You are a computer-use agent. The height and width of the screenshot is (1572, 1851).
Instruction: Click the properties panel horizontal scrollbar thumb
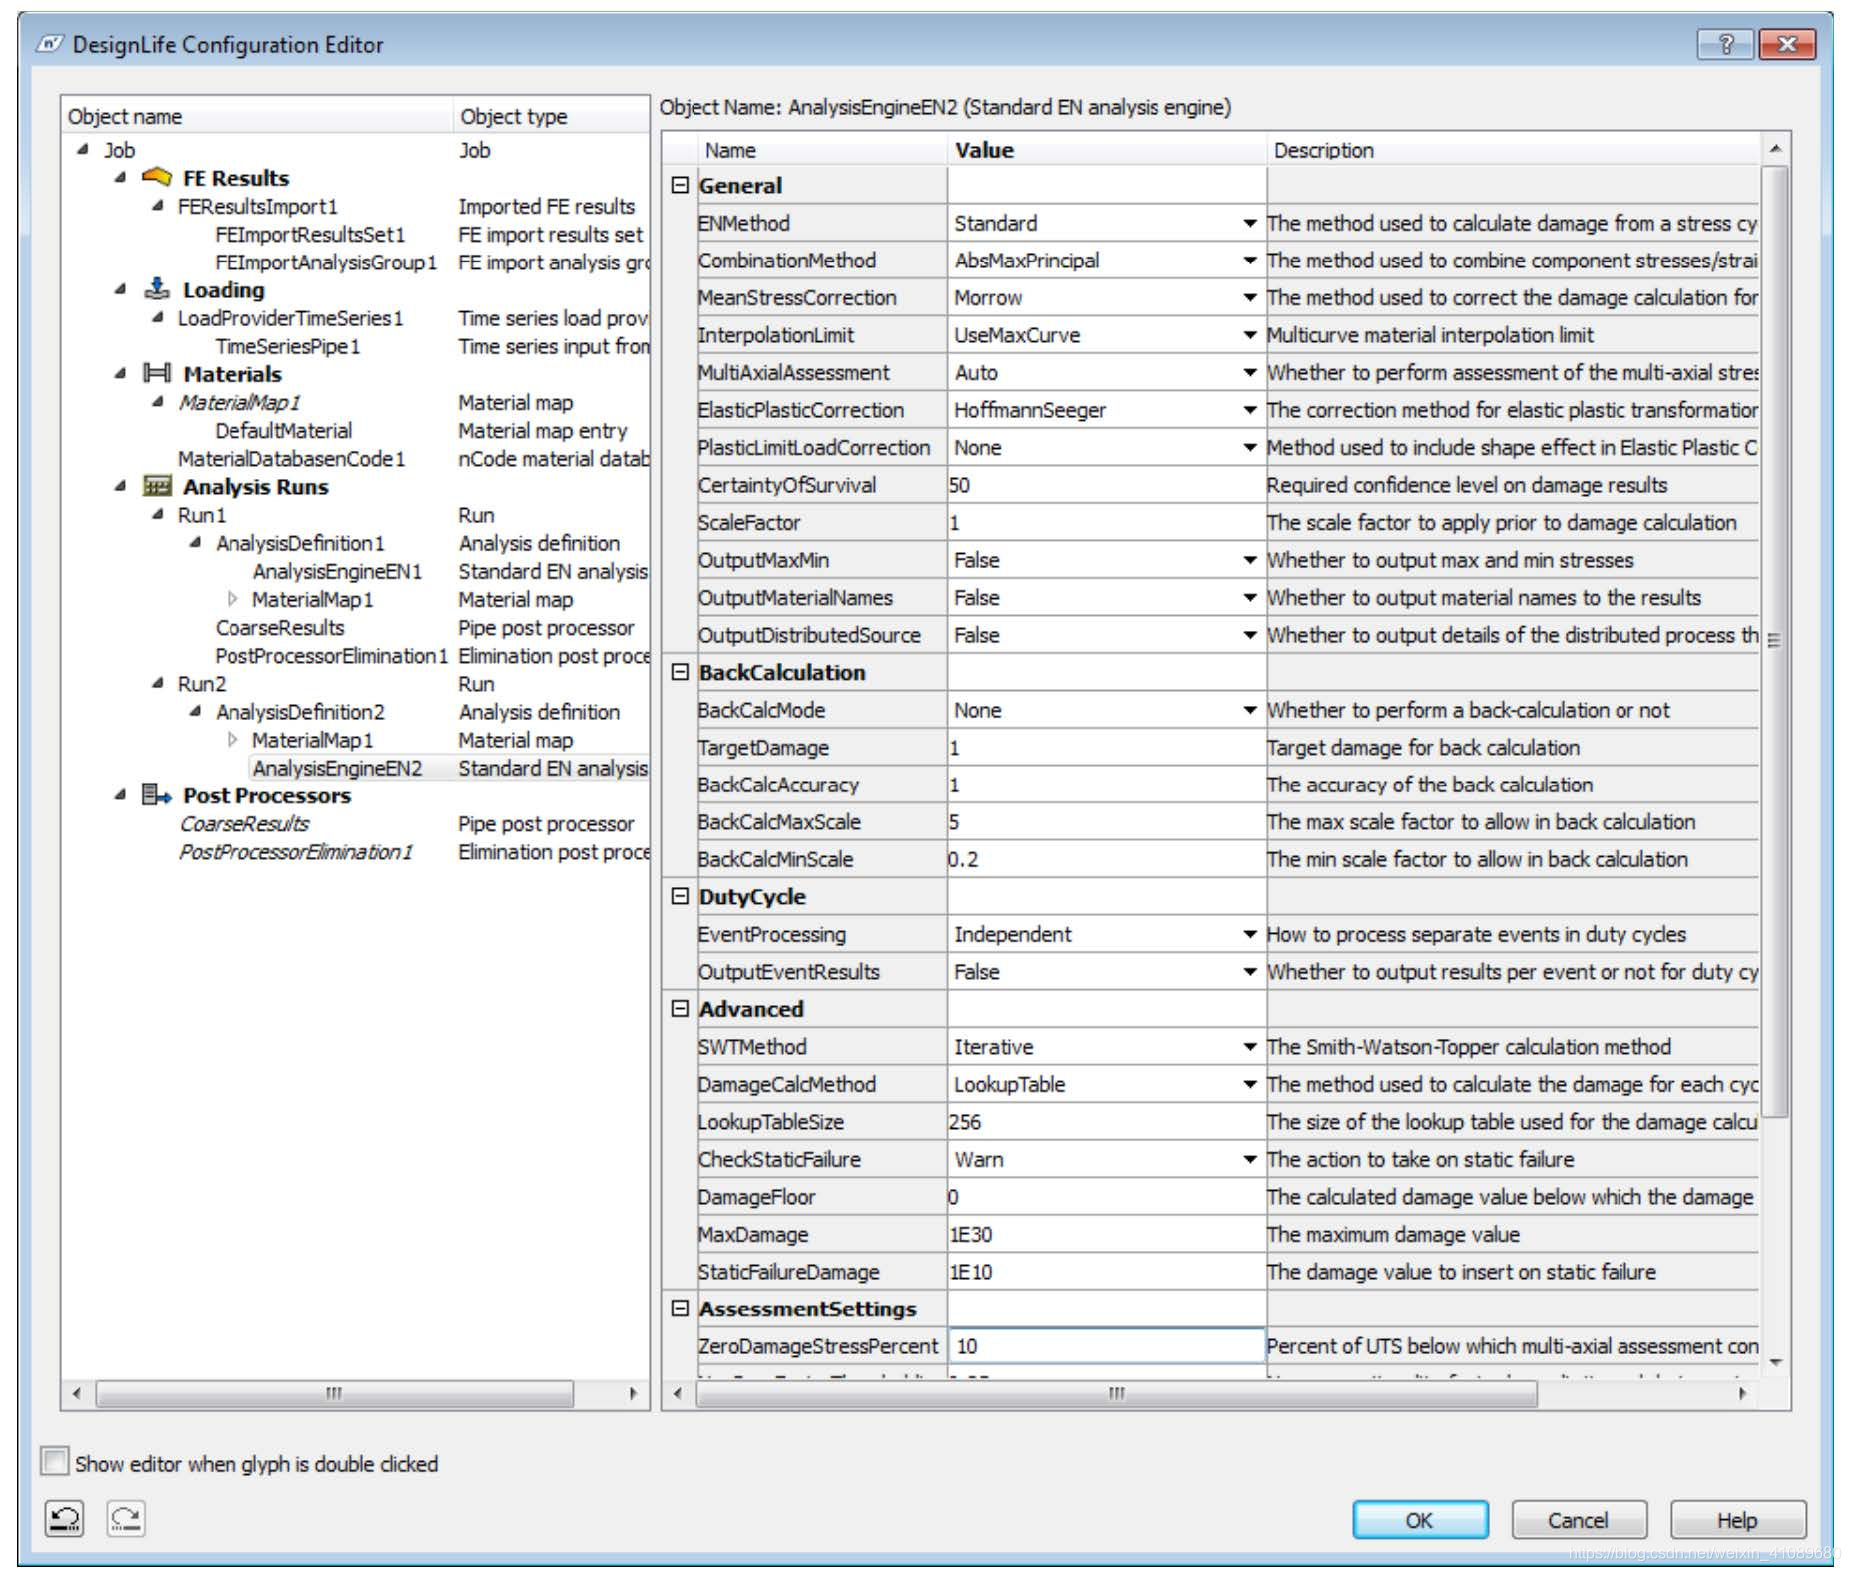coord(1117,1393)
